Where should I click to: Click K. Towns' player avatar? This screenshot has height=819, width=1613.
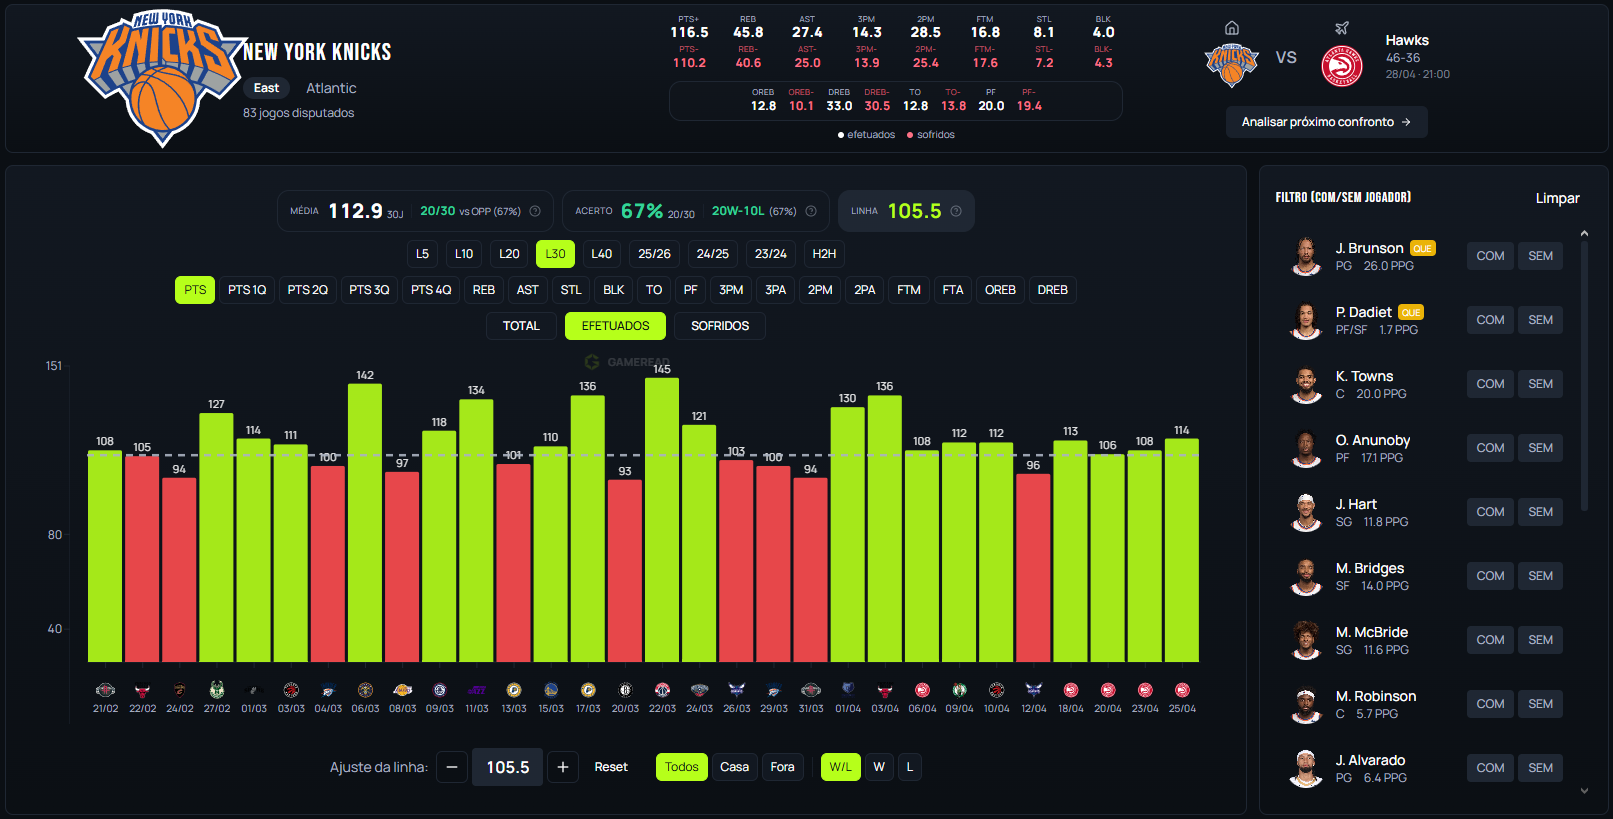point(1306,384)
